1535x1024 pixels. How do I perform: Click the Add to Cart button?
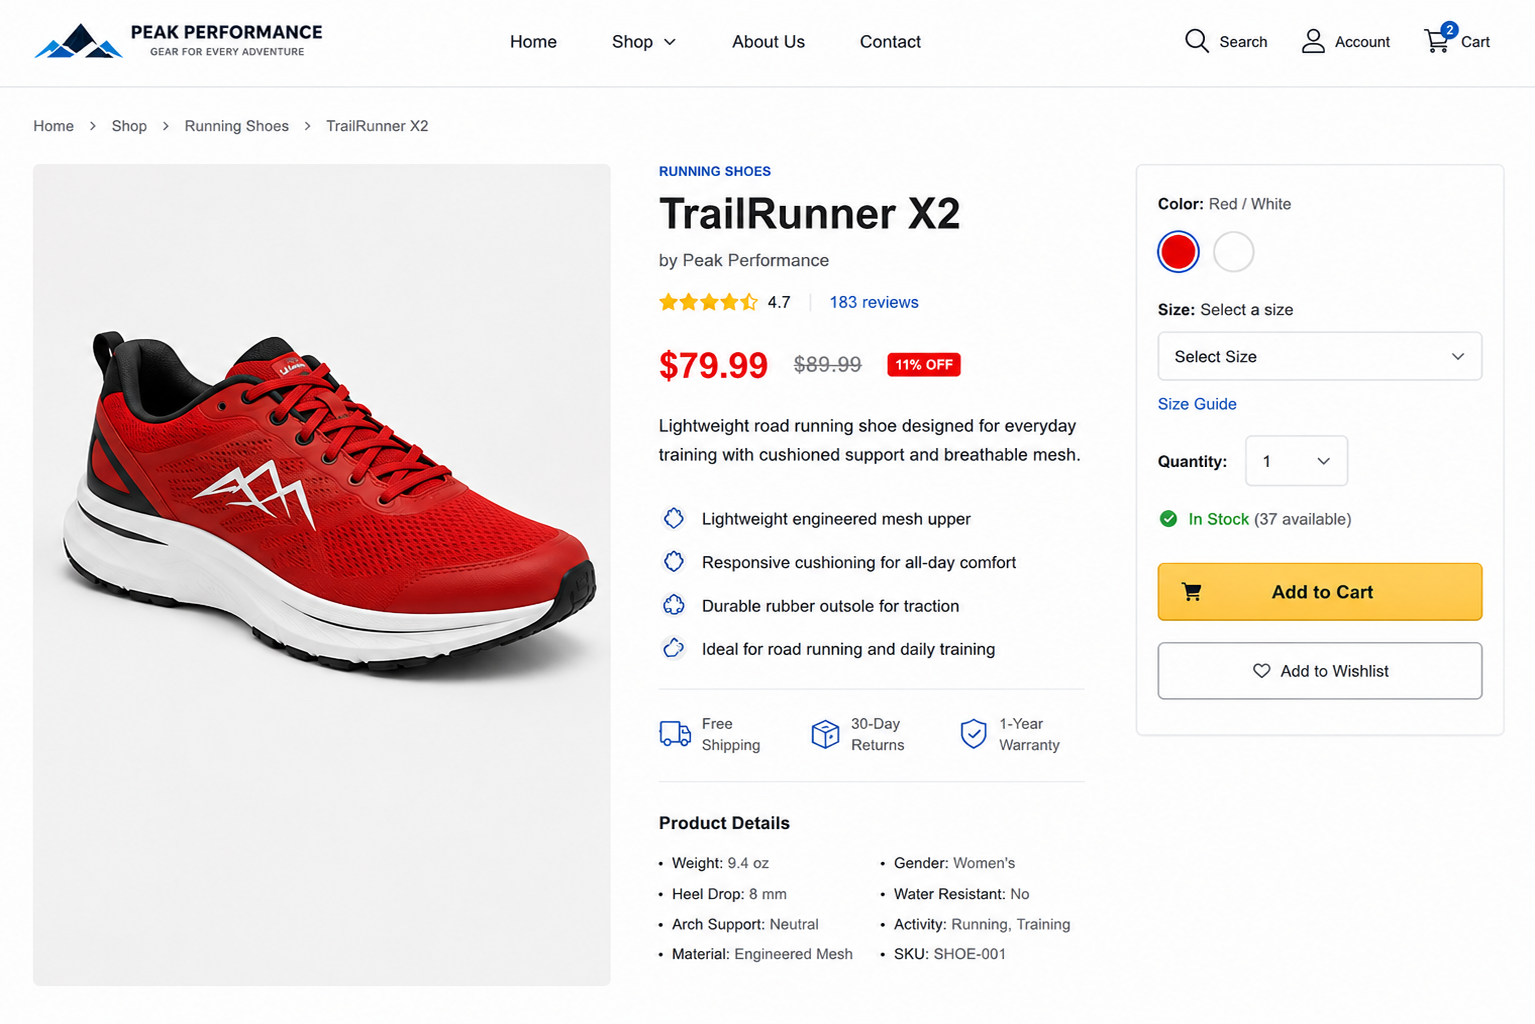pos(1319,592)
